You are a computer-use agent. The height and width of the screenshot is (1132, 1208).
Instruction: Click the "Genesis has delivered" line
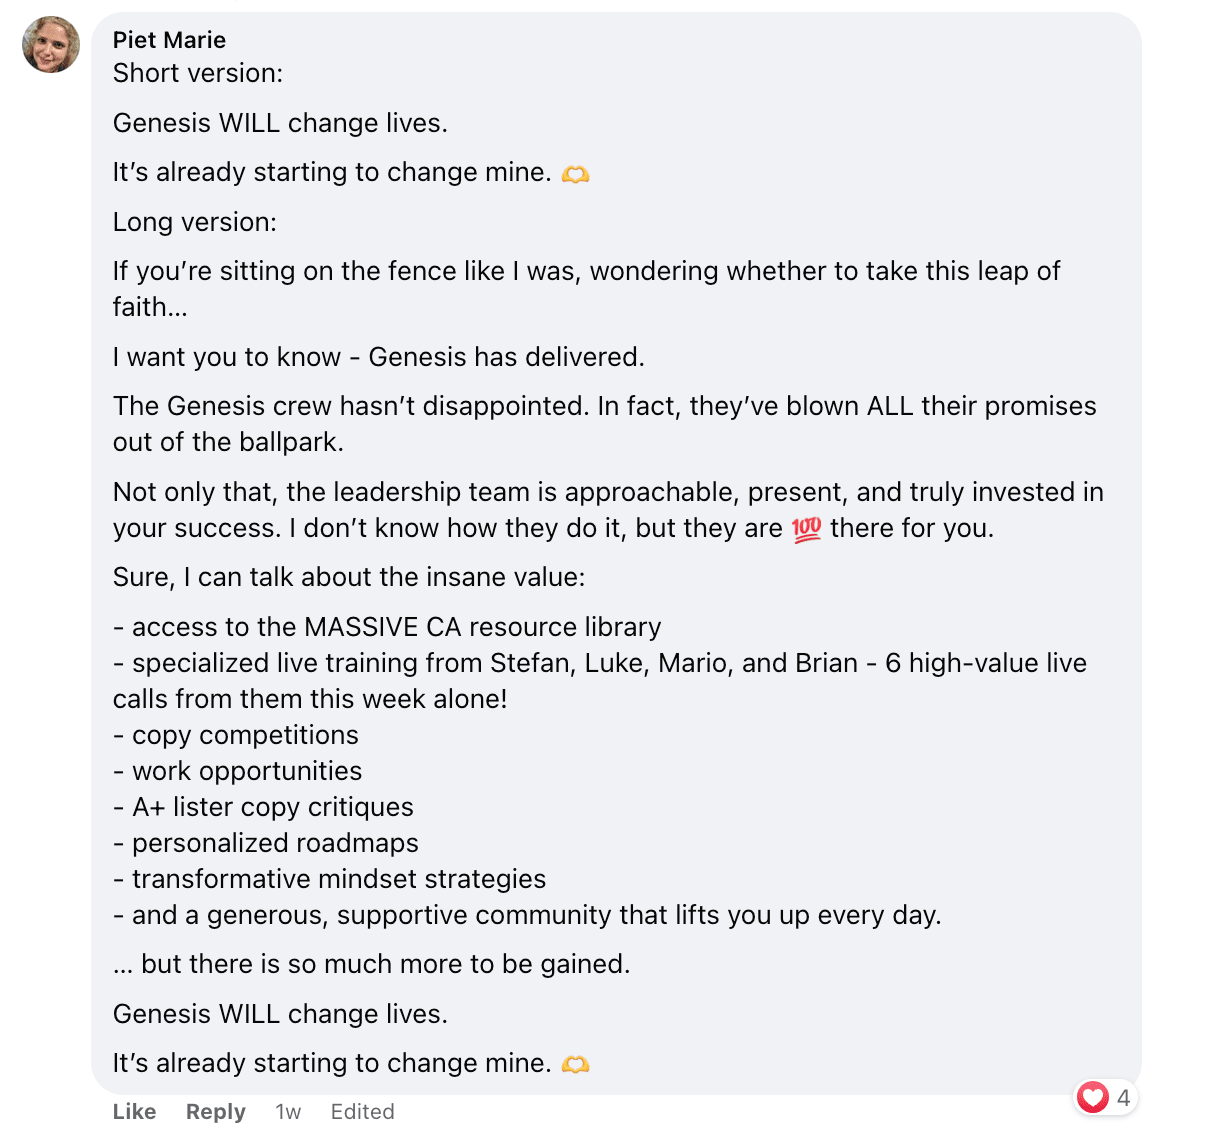(378, 357)
